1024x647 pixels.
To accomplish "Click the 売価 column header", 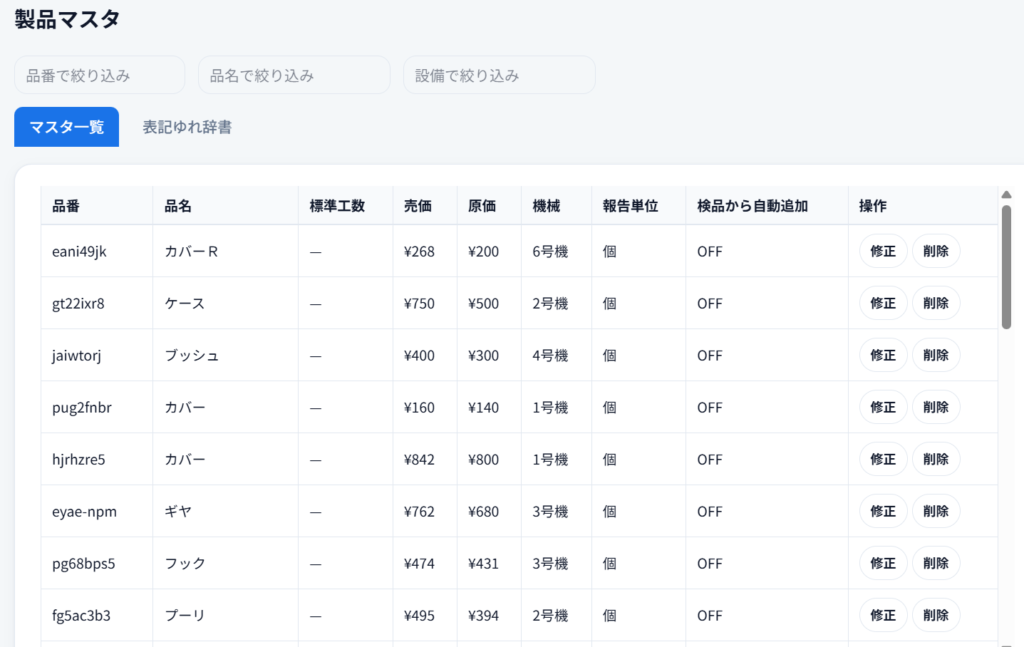I will click(x=418, y=206).
